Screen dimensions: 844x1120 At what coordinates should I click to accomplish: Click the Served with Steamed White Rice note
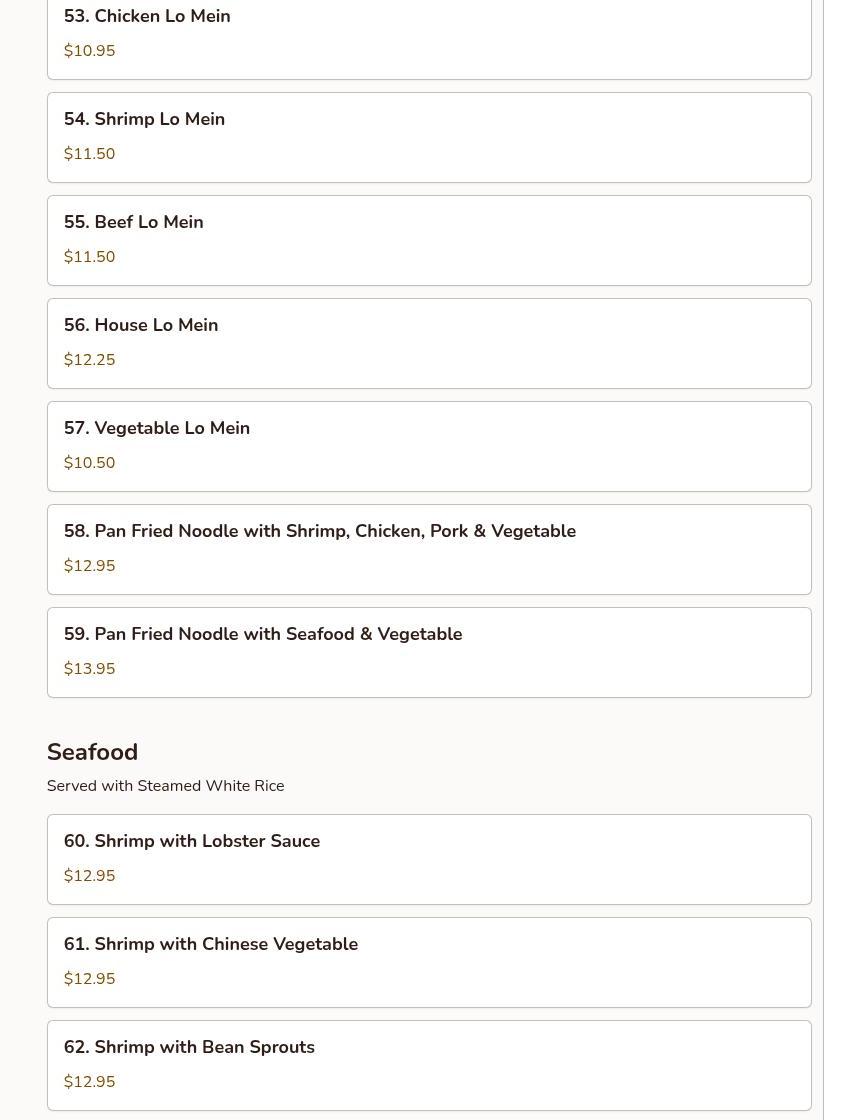point(166,786)
